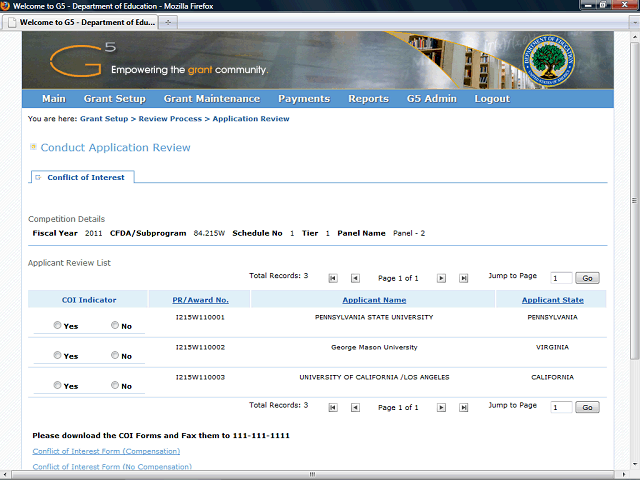
Task: Collapse the Conflict of Interest tab panel
Action: [38, 177]
